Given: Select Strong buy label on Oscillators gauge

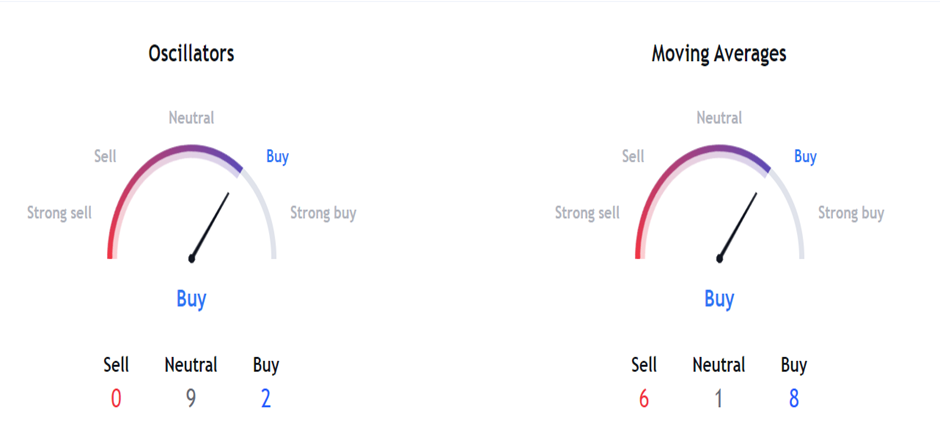Looking at the screenshot, I should pos(323,213).
